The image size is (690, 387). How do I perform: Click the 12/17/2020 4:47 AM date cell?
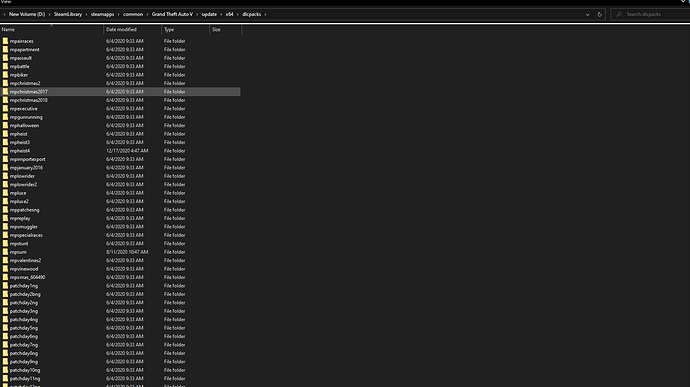pos(127,151)
